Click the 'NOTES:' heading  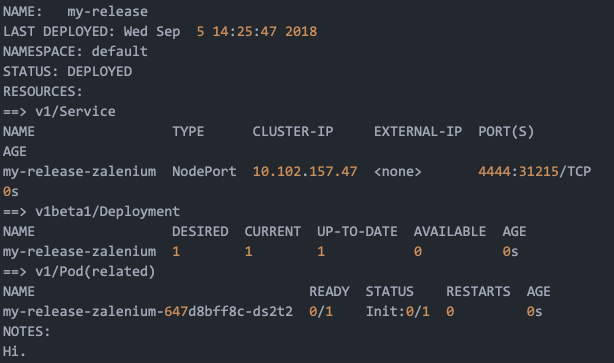pyautogui.click(x=27, y=331)
